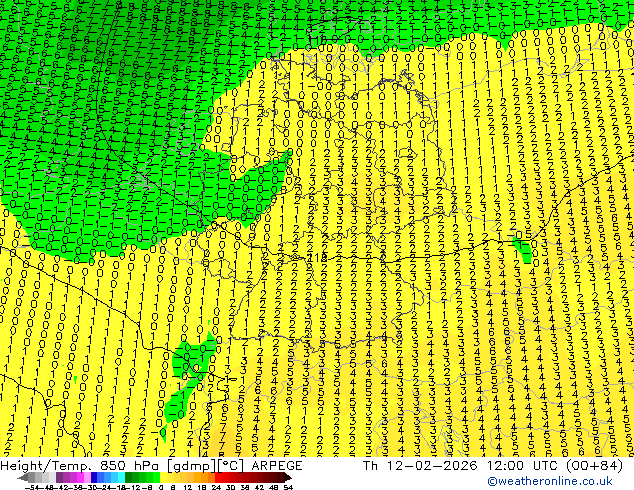The height and width of the screenshot is (490, 634).
Task: Click the 'Th 12-02-2026' forecast date text
Action: pos(420,466)
